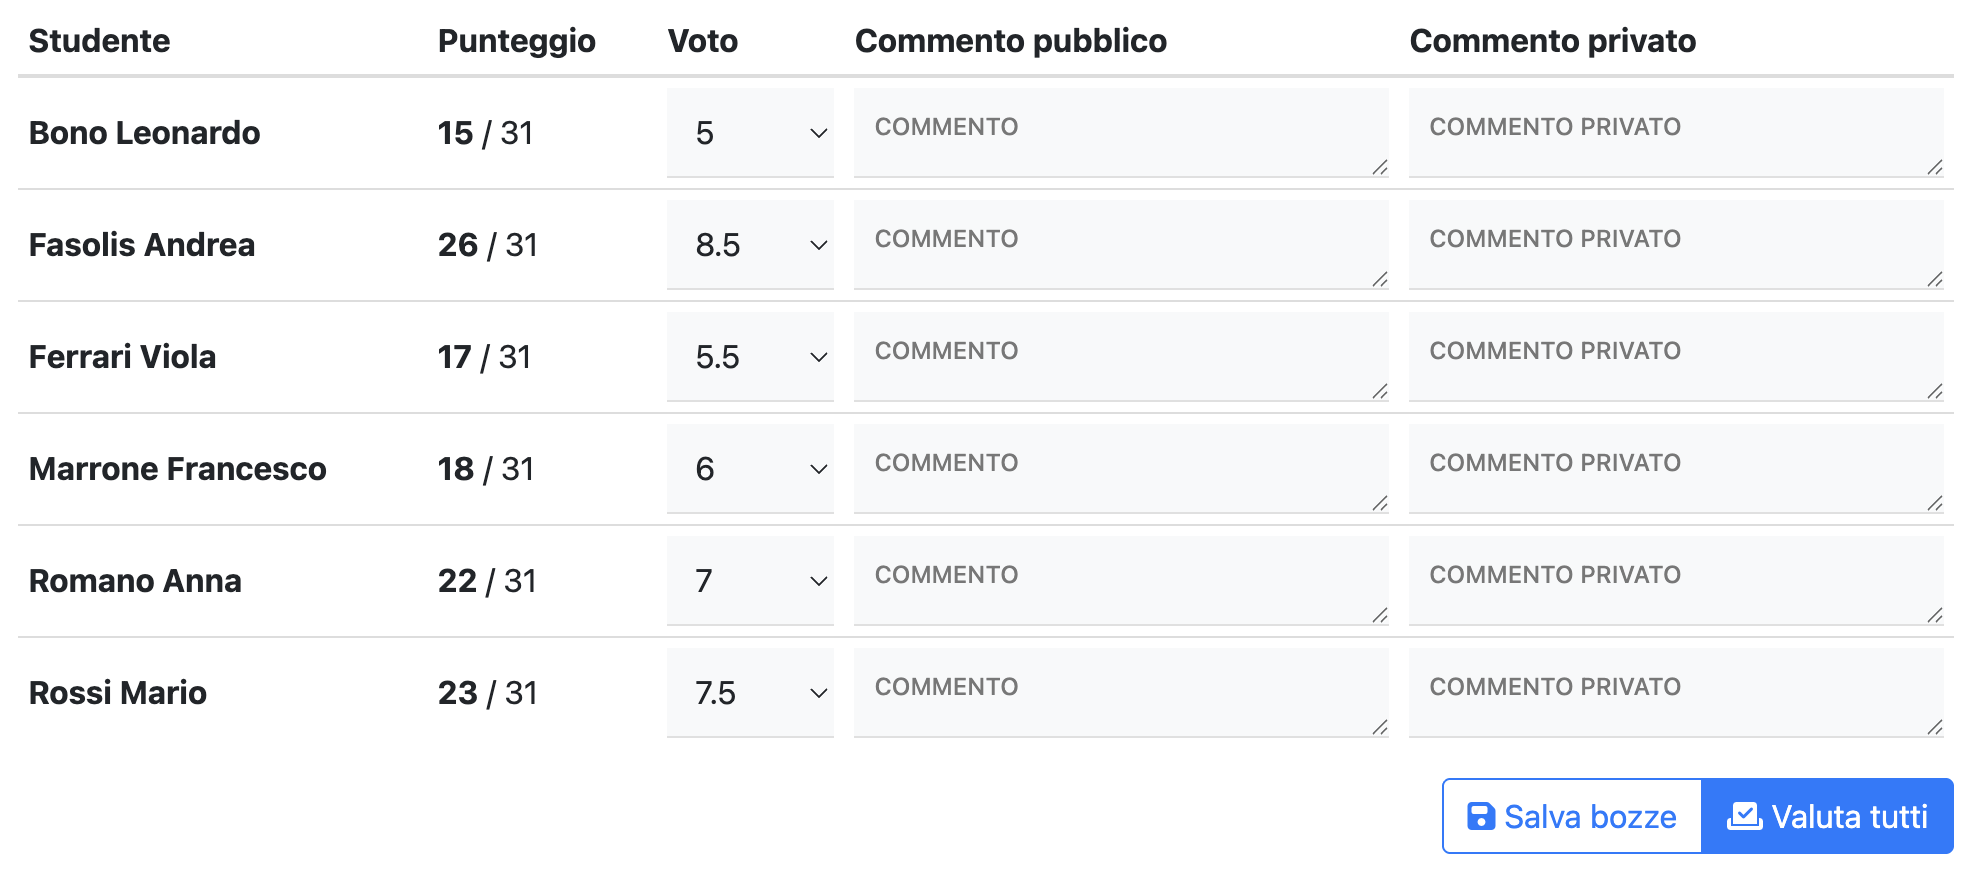Click the Commento field for Marrone Francesco
Viewport: 1968px width, 870px height.
coord(1120,469)
